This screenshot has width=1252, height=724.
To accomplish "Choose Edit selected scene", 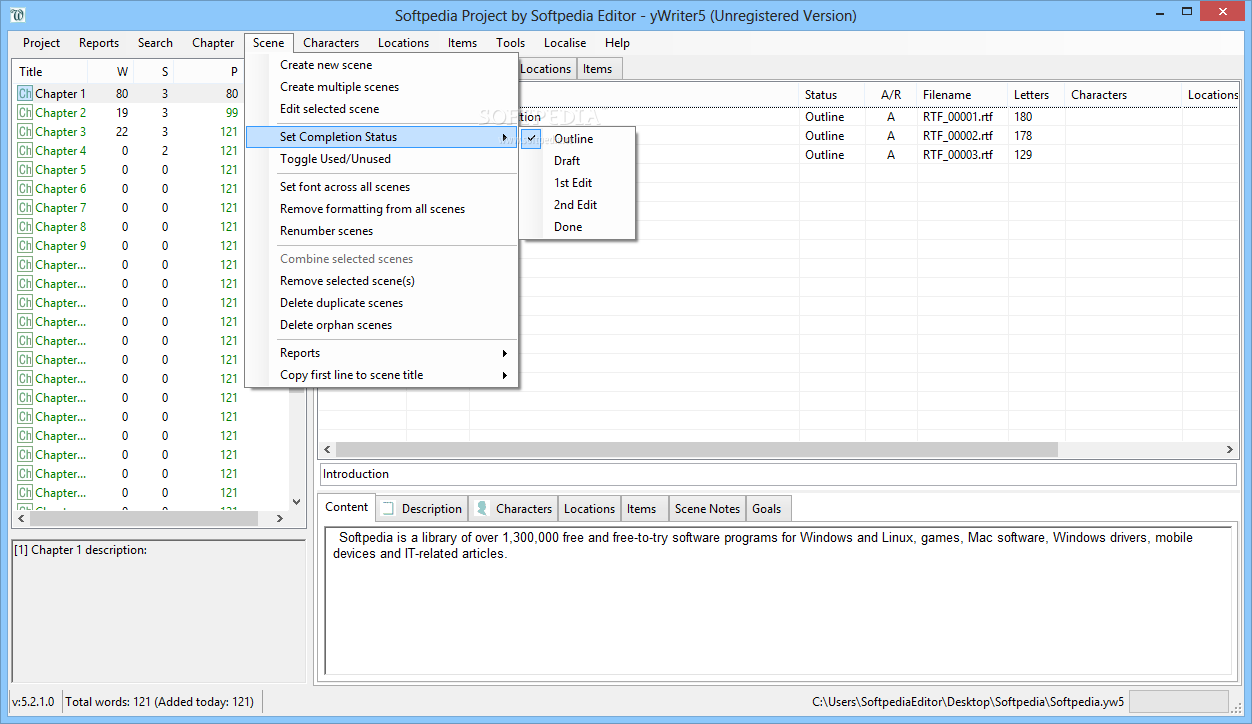I will [382, 109].
